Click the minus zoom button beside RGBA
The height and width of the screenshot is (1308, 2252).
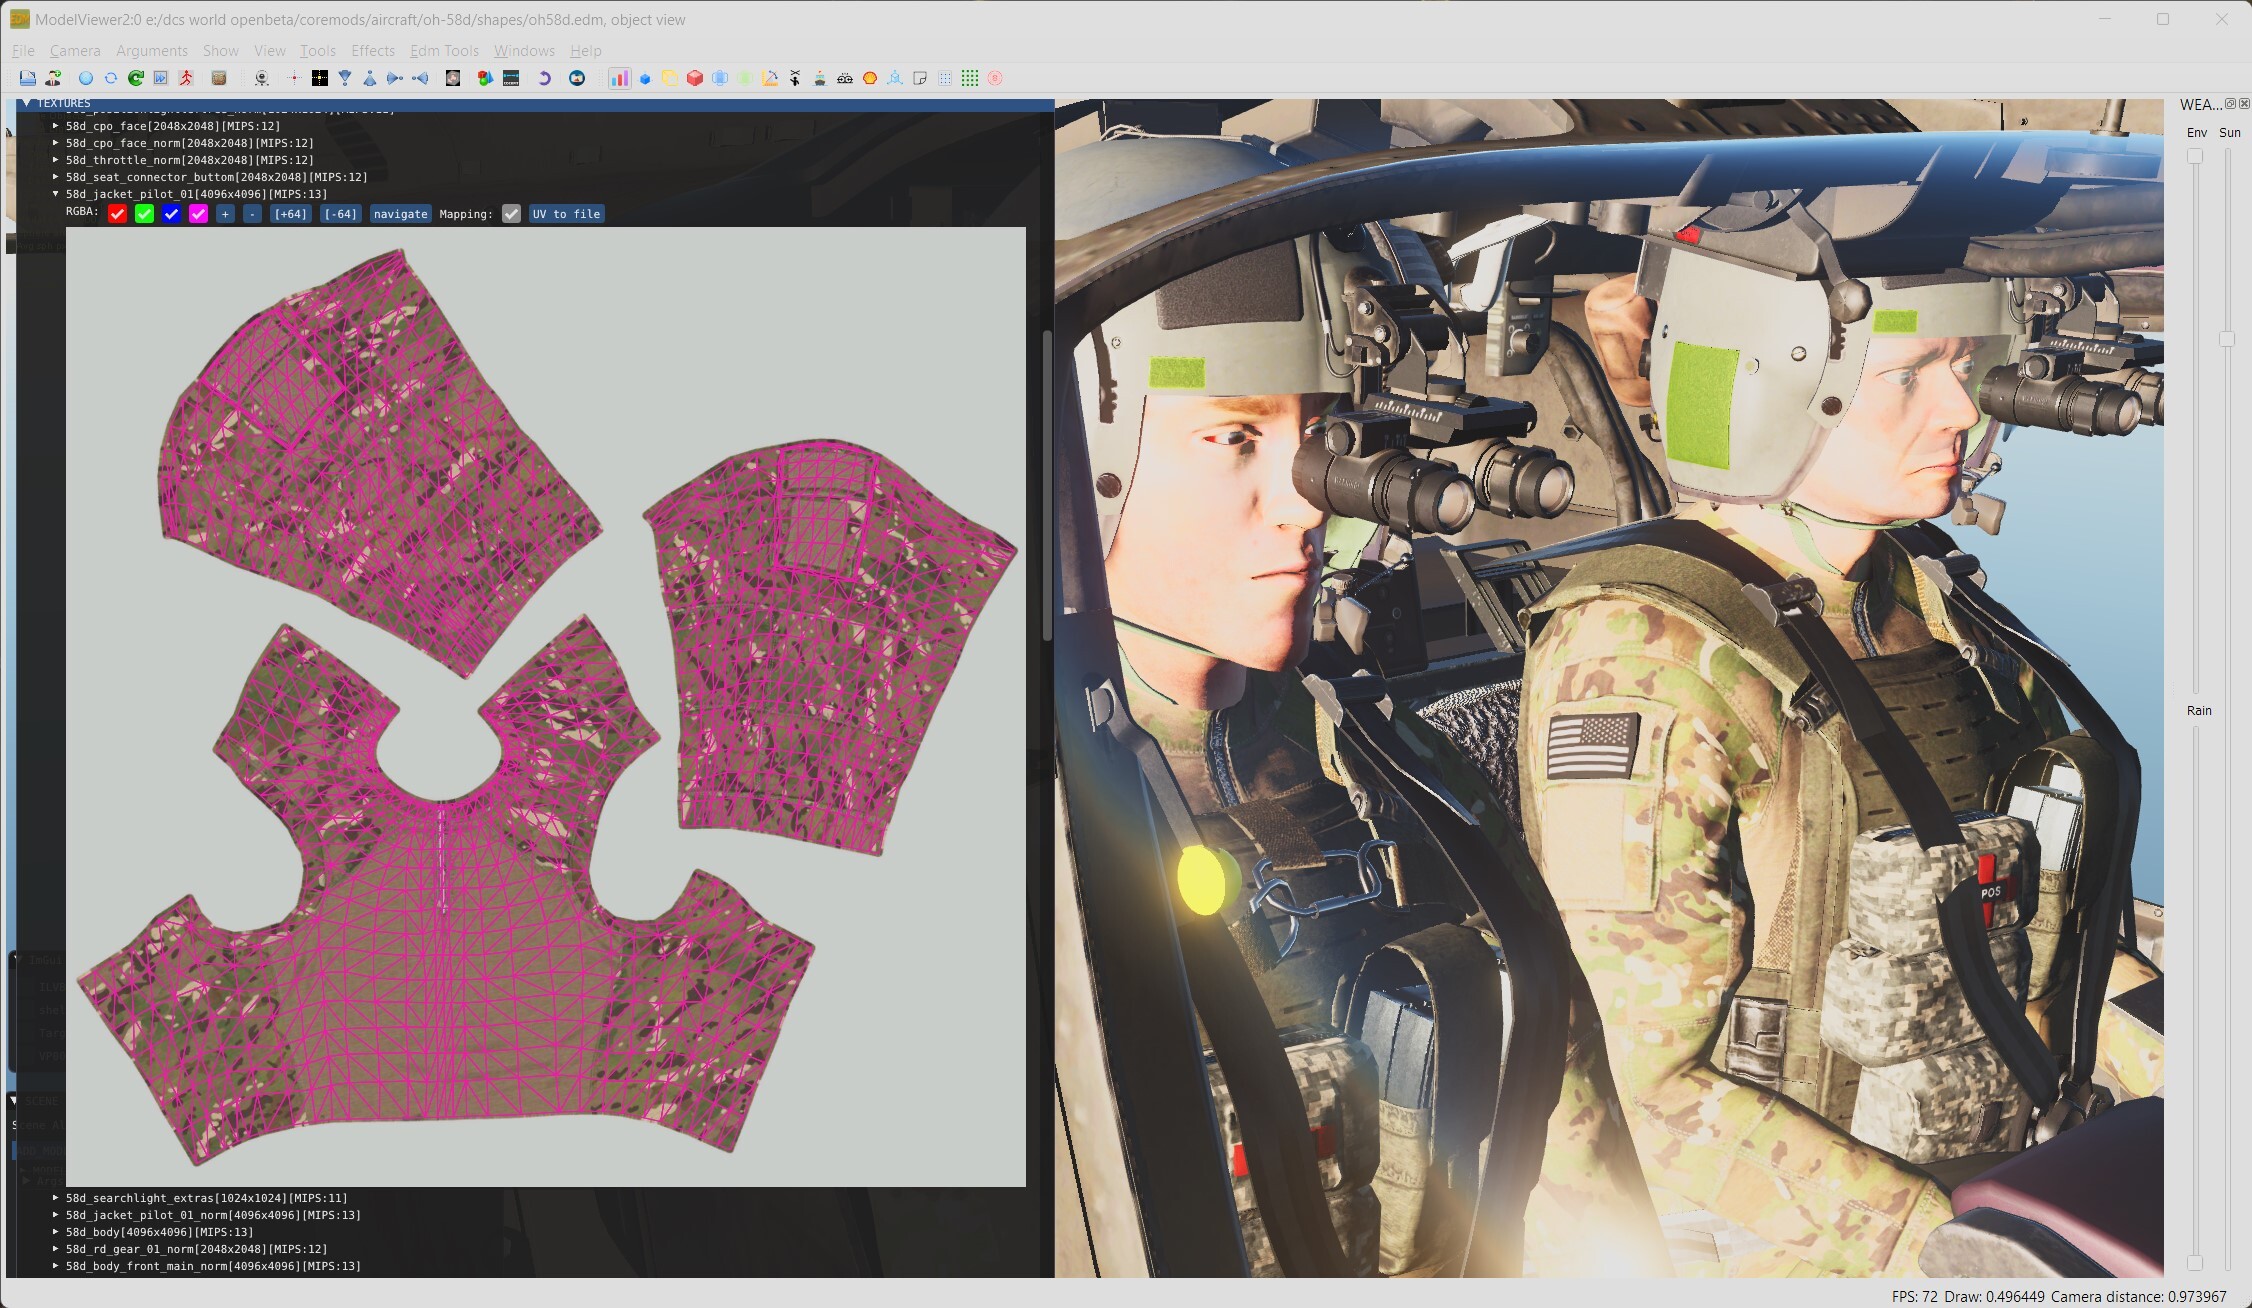[x=252, y=214]
